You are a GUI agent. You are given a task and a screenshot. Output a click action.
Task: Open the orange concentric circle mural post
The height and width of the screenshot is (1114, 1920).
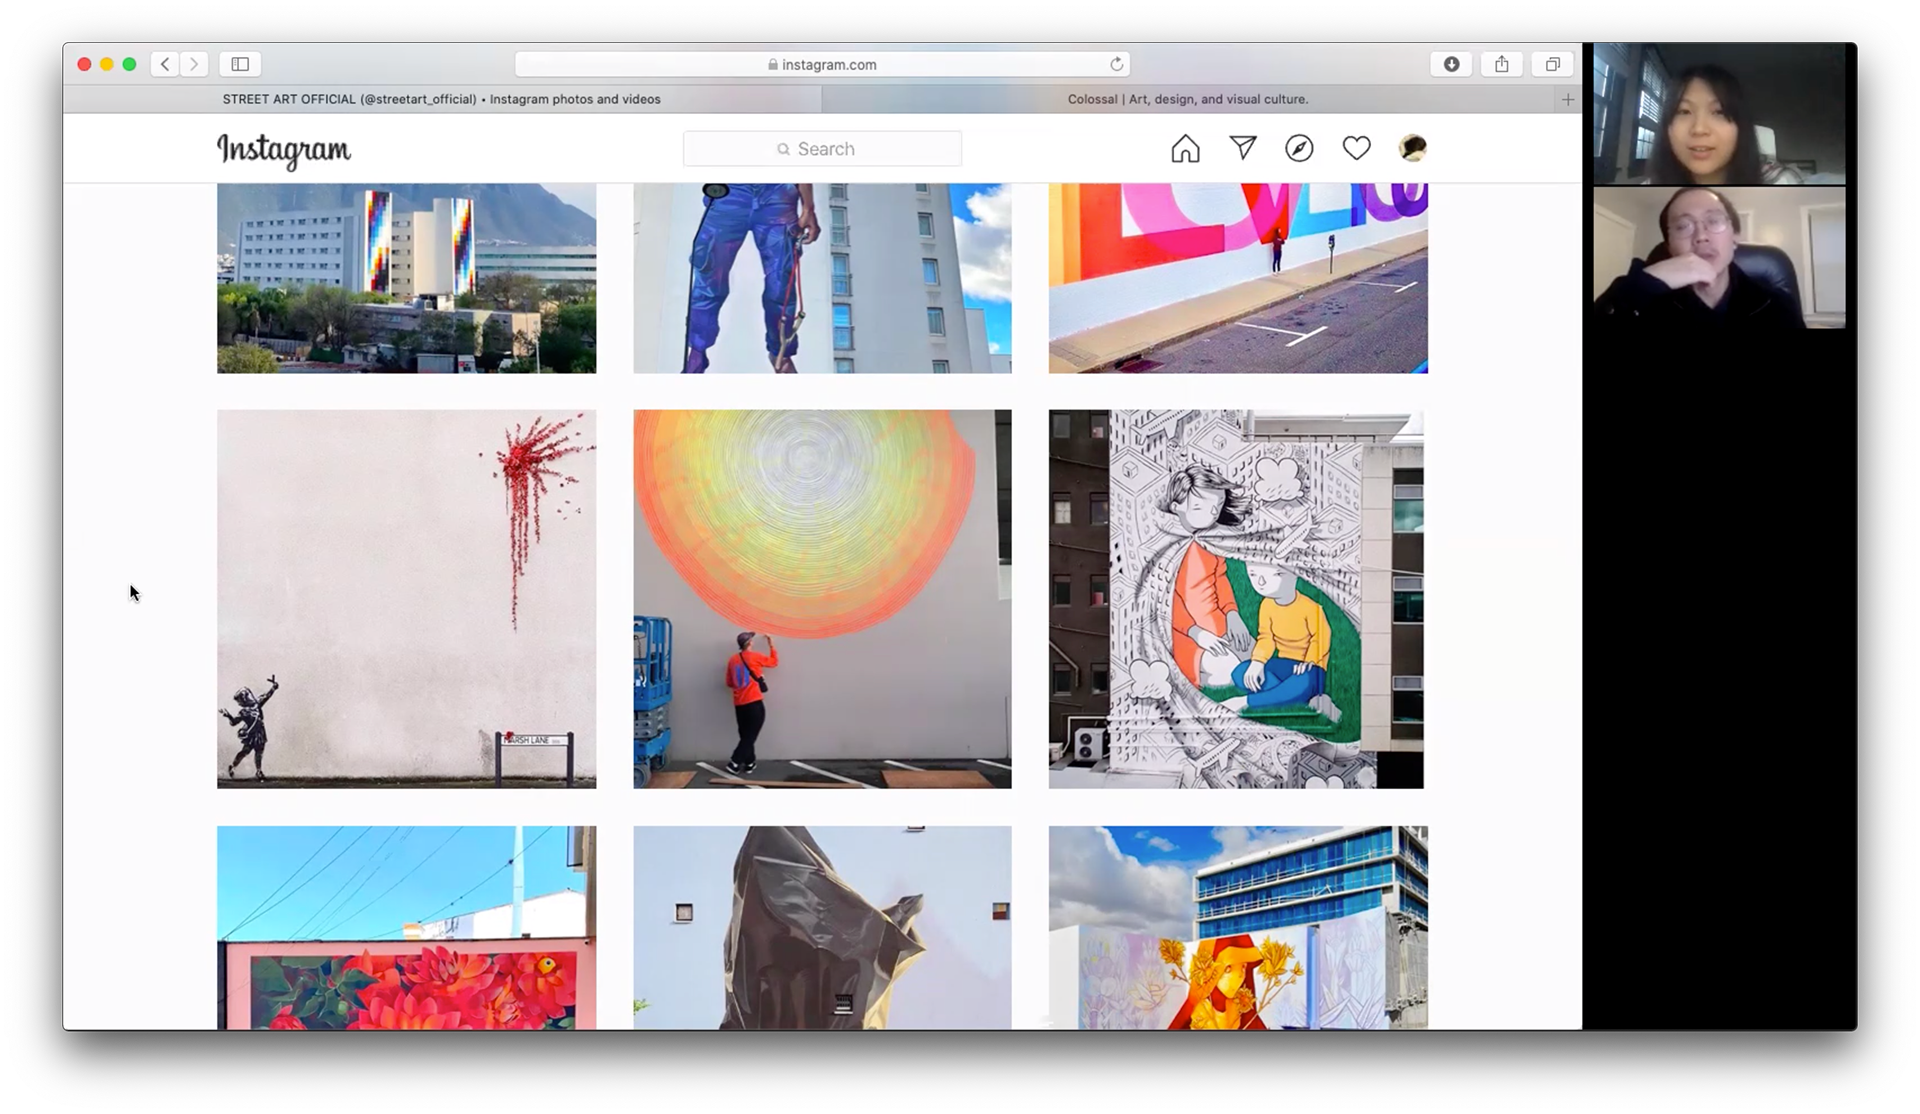pos(822,599)
